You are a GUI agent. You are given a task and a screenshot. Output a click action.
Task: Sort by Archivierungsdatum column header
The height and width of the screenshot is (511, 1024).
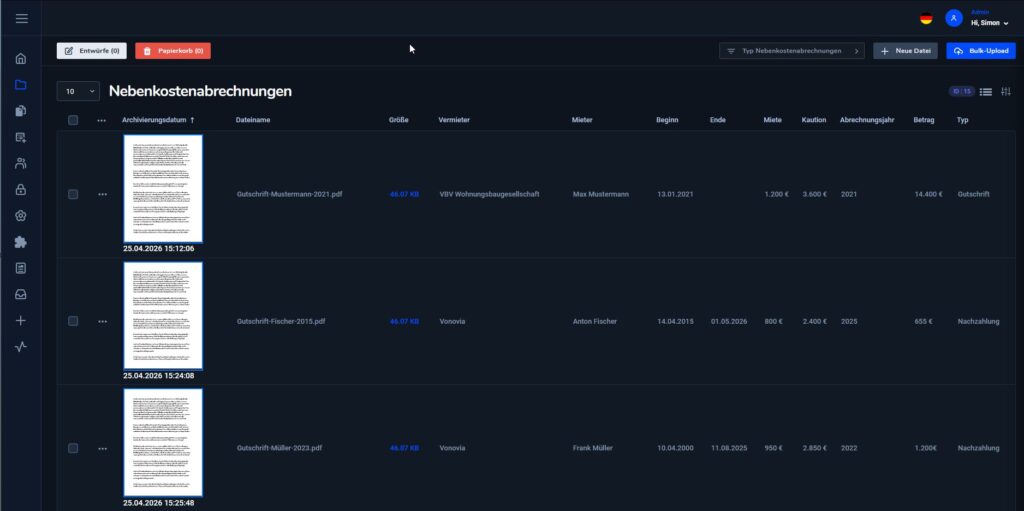(158, 120)
